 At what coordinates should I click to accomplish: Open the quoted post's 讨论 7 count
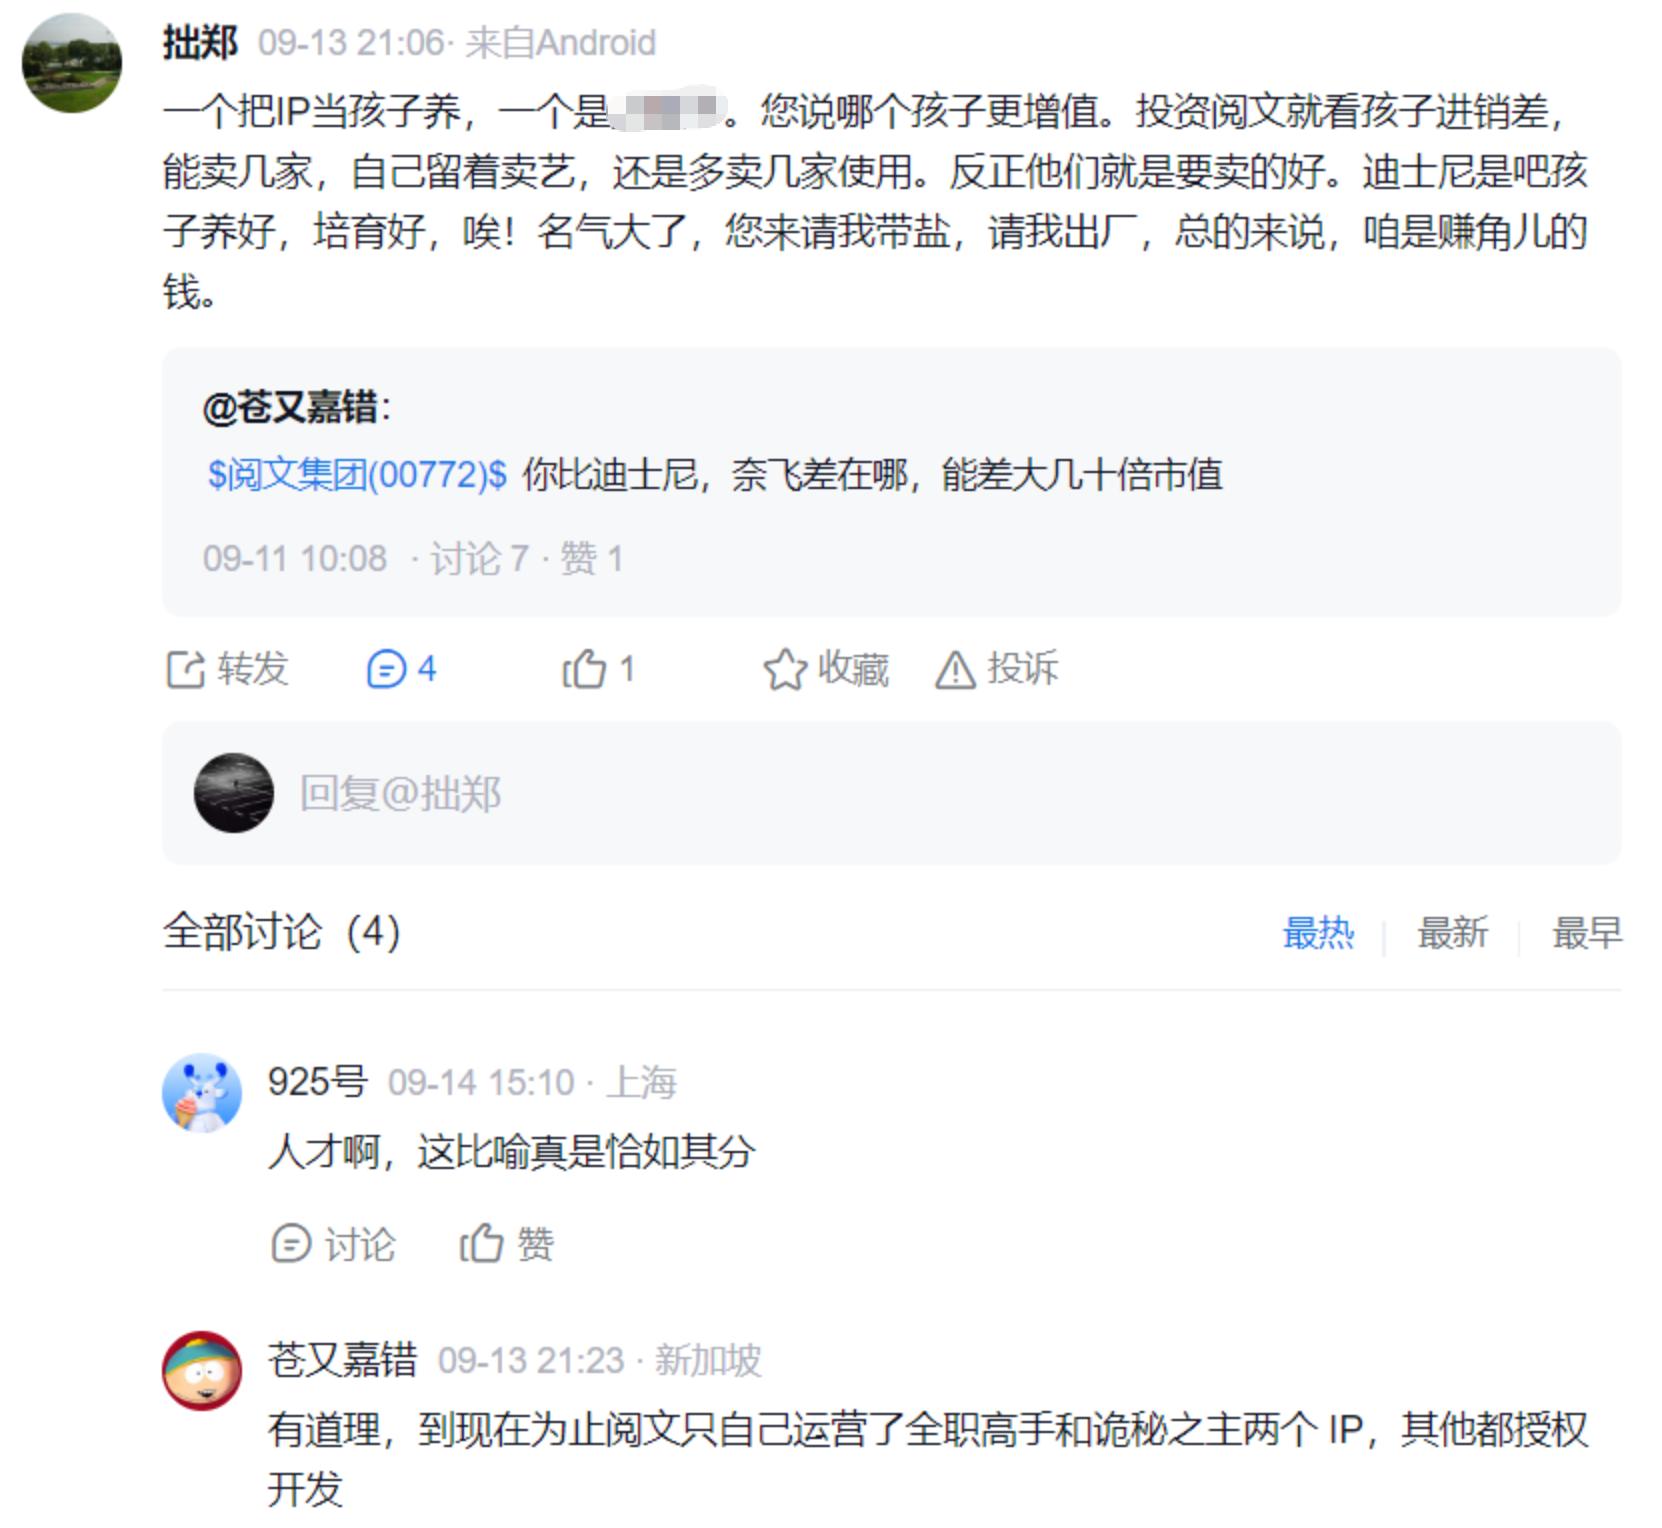[x=479, y=558]
